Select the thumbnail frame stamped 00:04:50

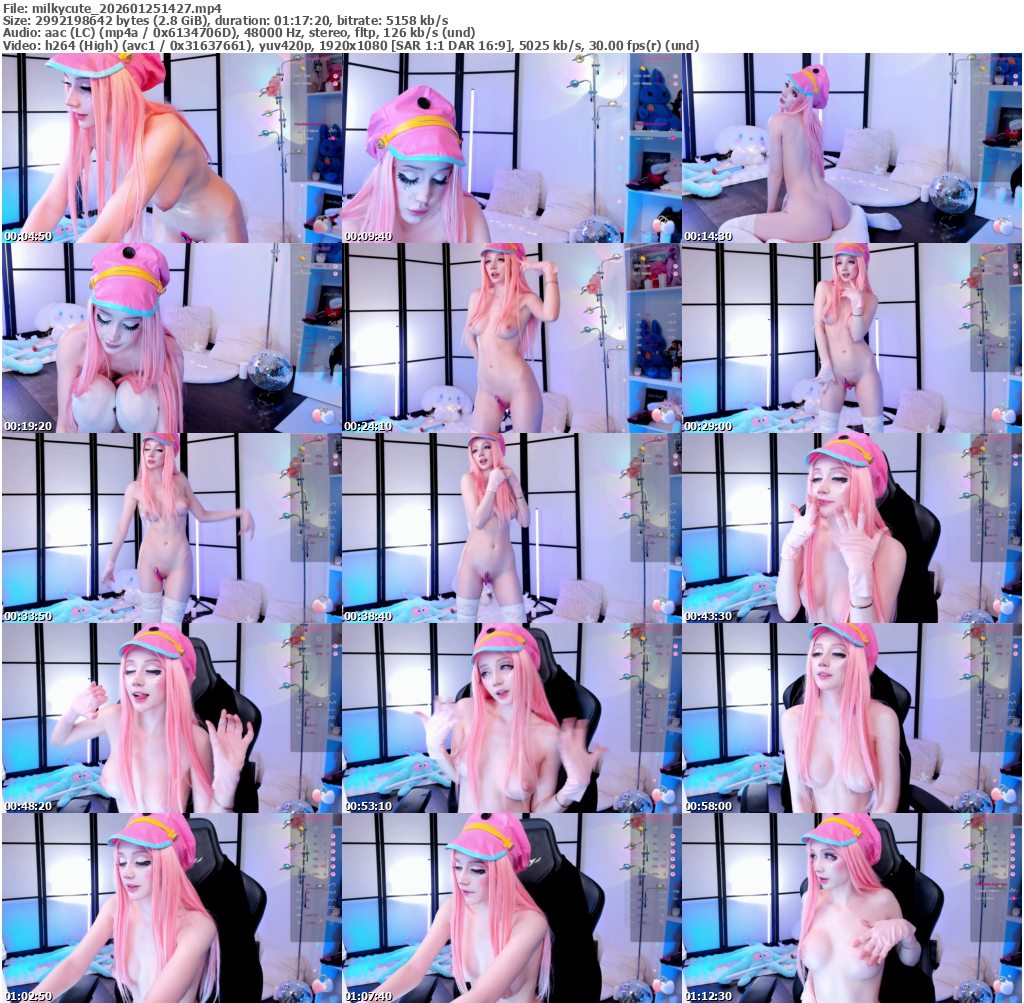pos(172,148)
